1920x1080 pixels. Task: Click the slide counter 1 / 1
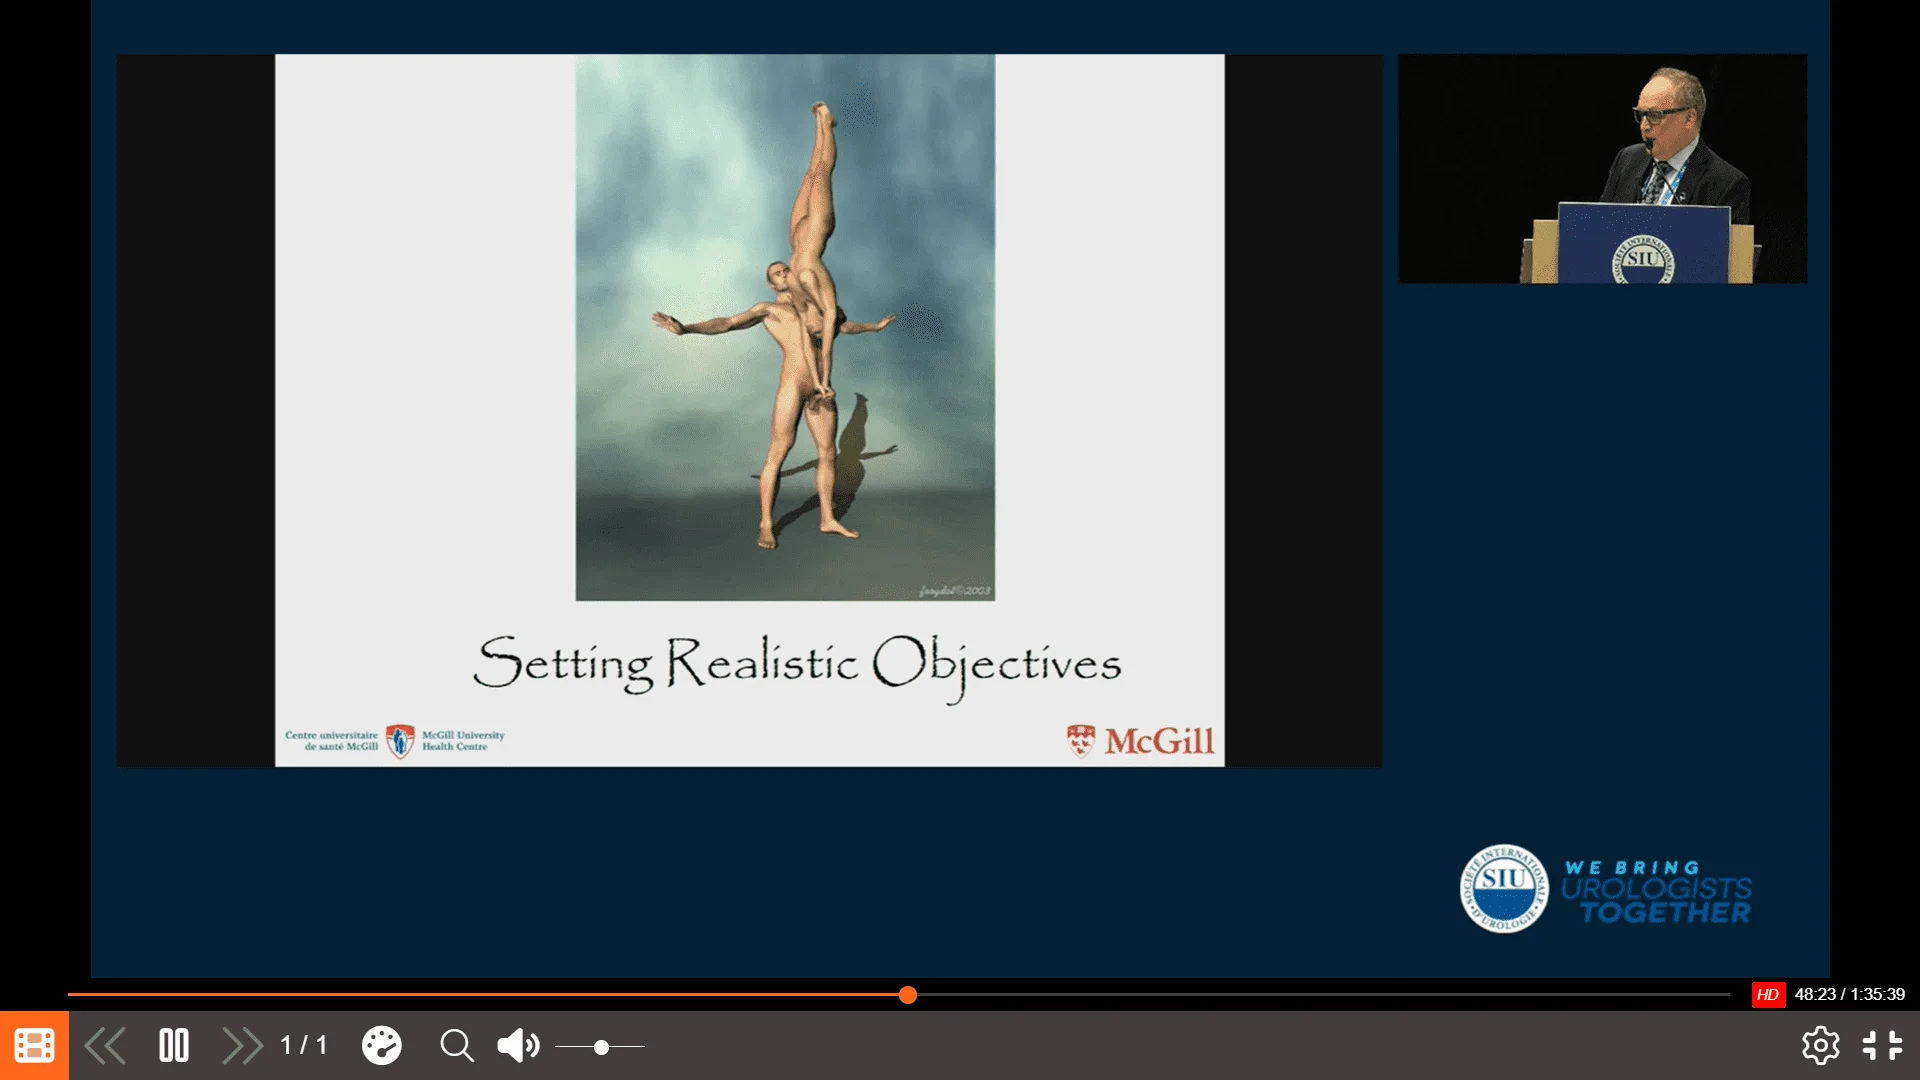(x=304, y=1046)
